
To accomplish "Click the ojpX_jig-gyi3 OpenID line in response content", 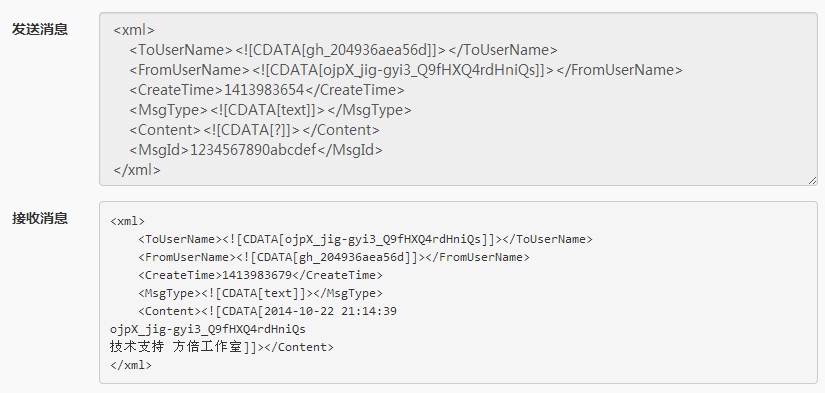I will (208, 329).
